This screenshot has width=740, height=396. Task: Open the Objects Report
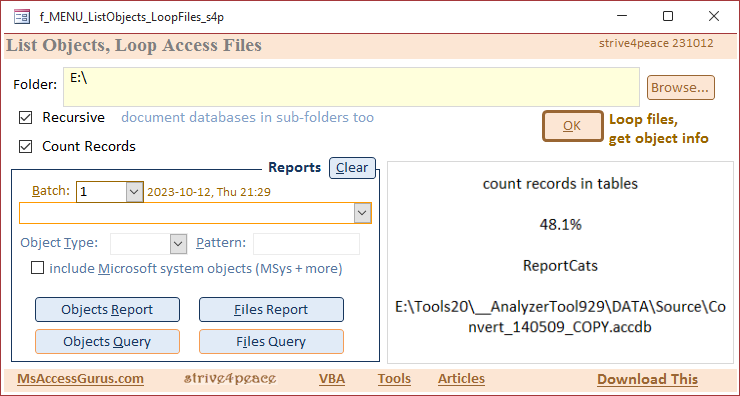[107, 310]
